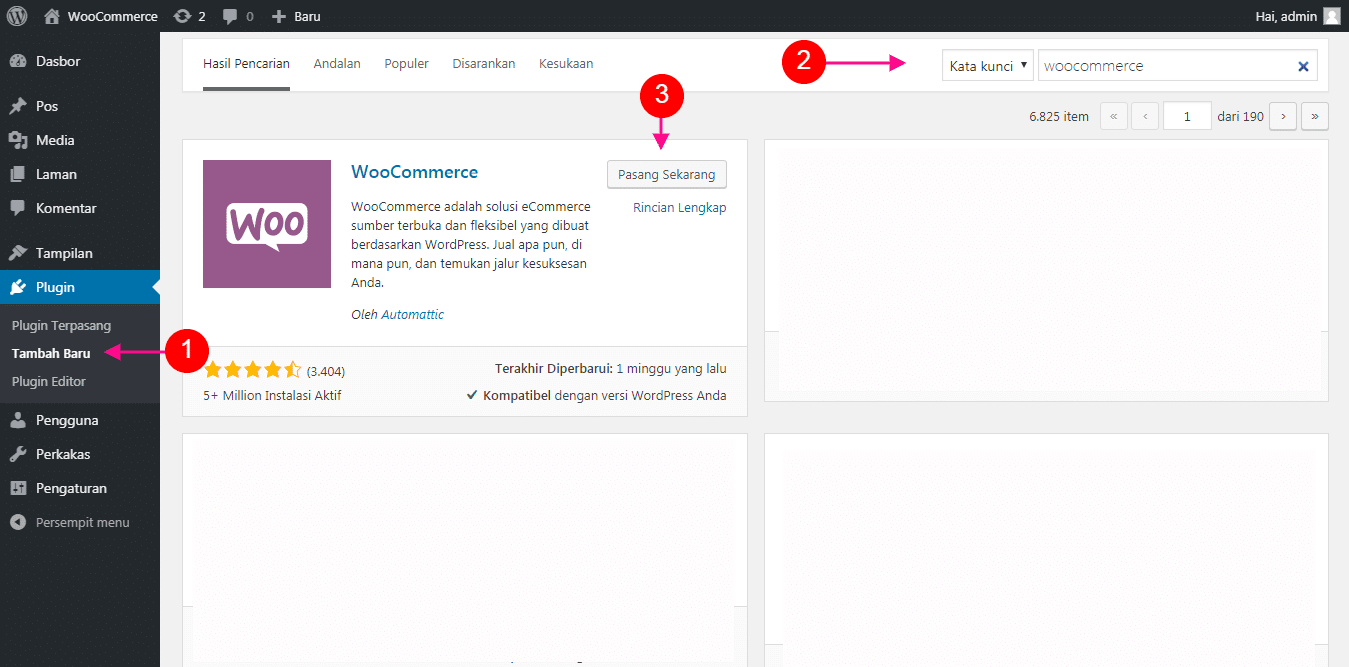Switch to the Kesukaan tab
The width and height of the screenshot is (1349, 667).
[x=566, y=64]
